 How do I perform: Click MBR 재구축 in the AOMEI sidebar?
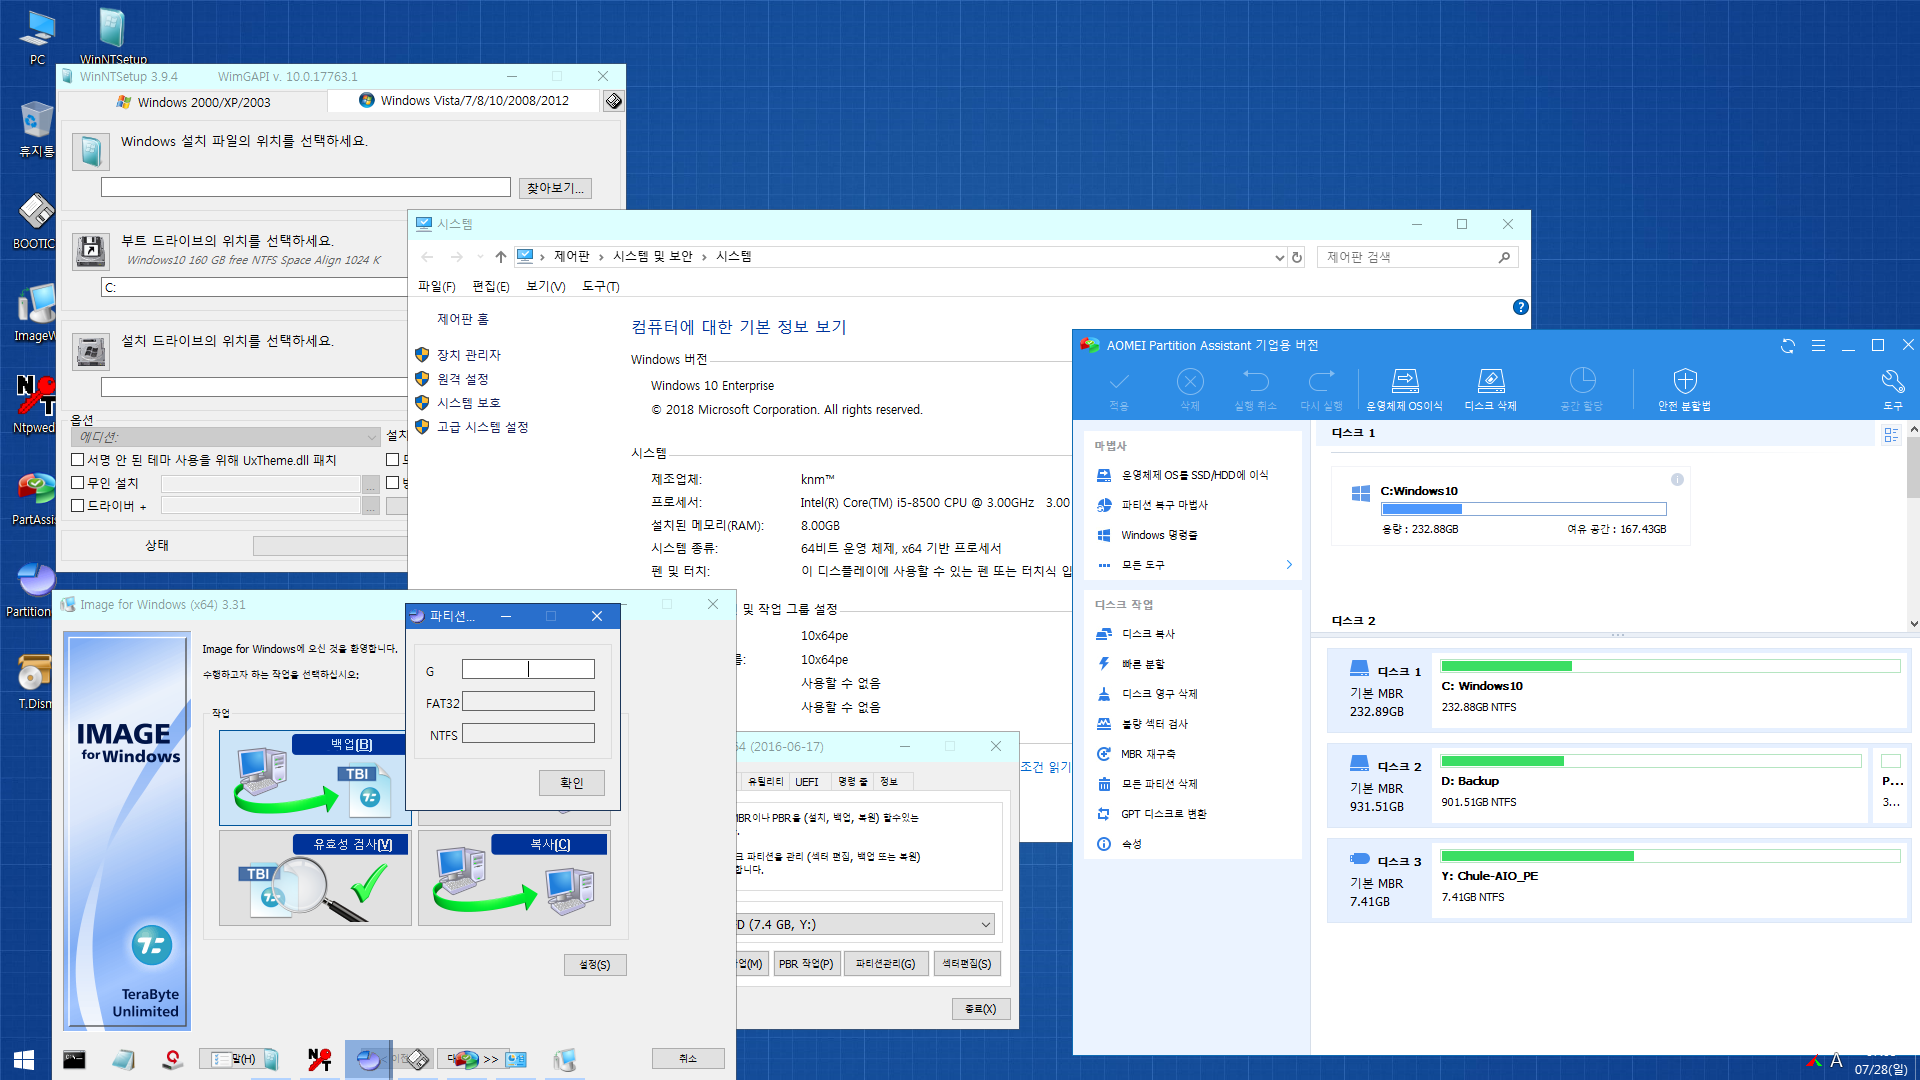[1136, 754]
